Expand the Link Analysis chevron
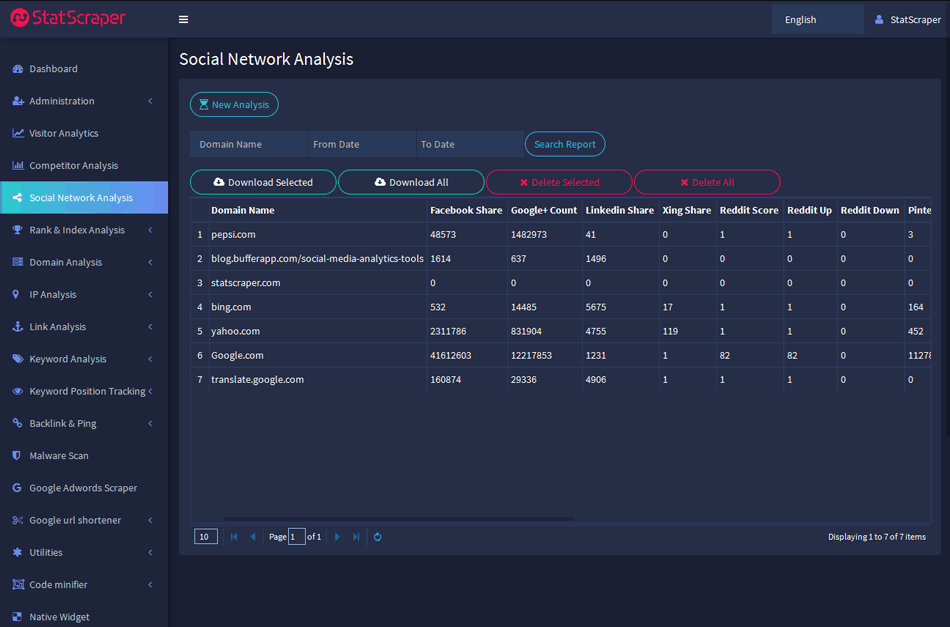 [x=150, y=327]
